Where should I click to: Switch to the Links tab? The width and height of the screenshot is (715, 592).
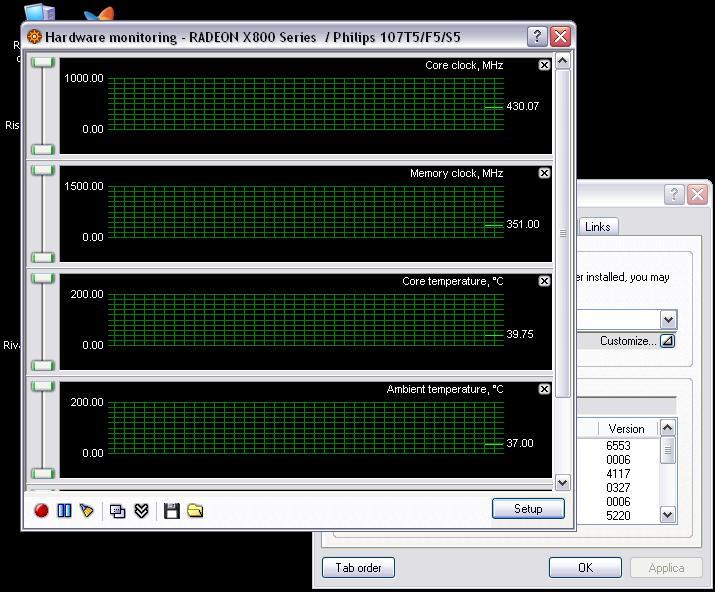(x=598, y=227)
